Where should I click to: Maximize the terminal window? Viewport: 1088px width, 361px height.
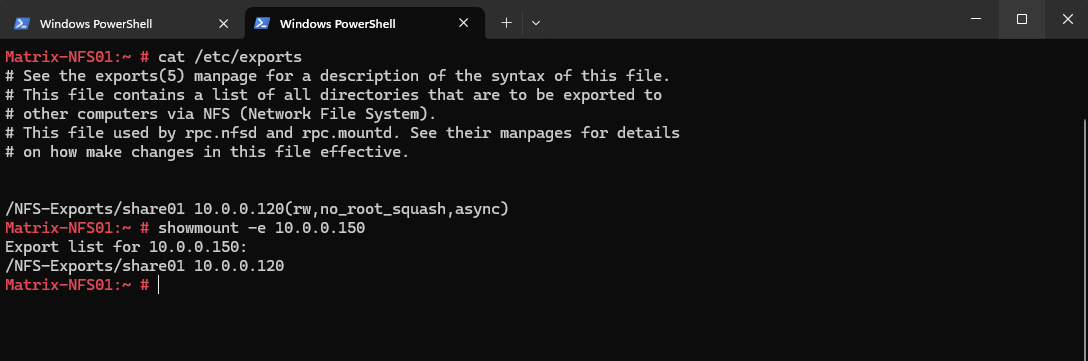click(x=1021, y=19)
